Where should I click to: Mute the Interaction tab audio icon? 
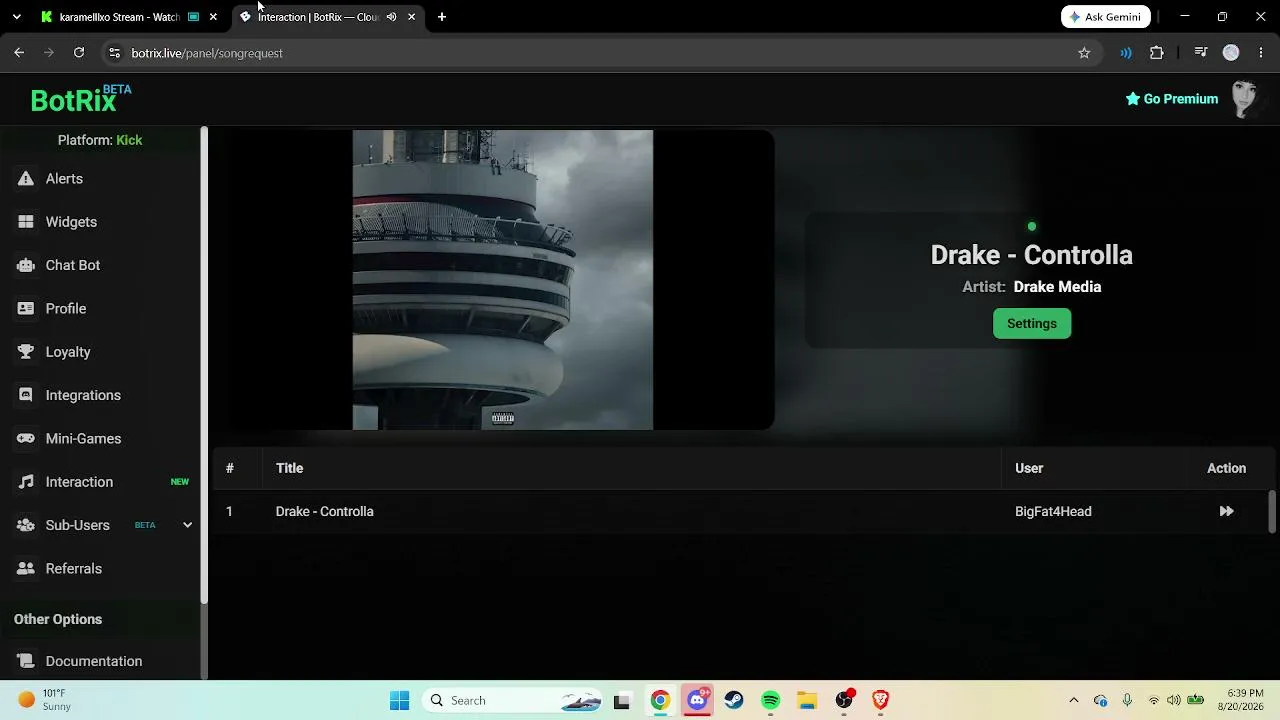(x=392, y=17)
